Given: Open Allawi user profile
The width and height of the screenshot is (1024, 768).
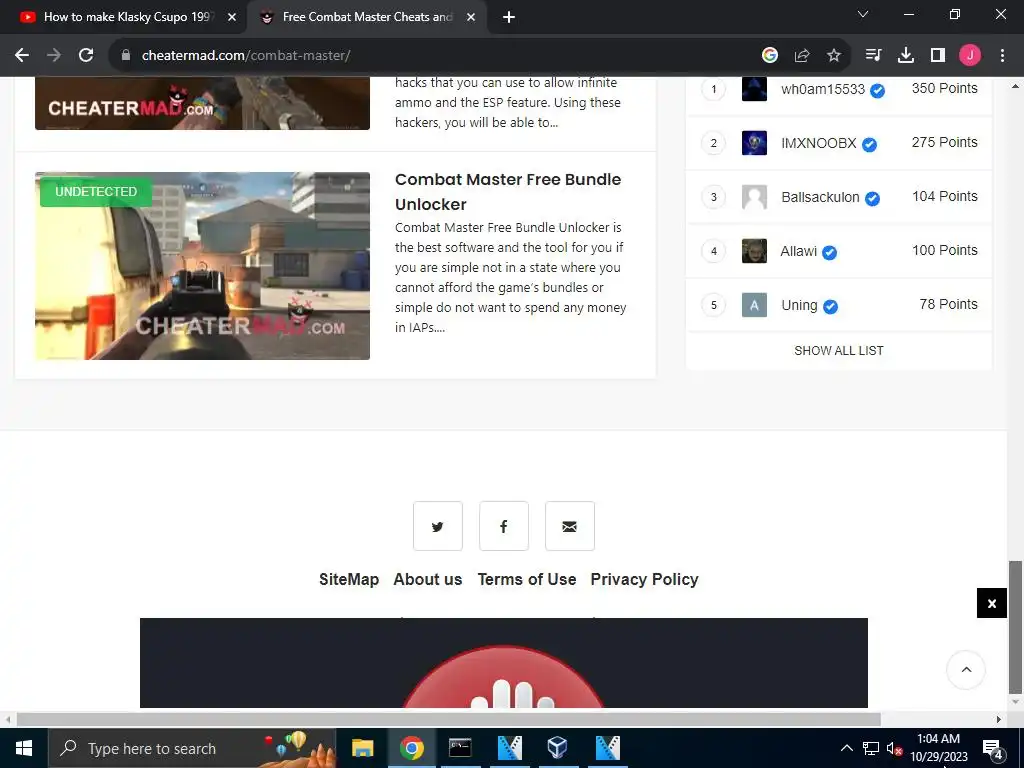Looking at the screenshot, I should click(x=799, y=251).
